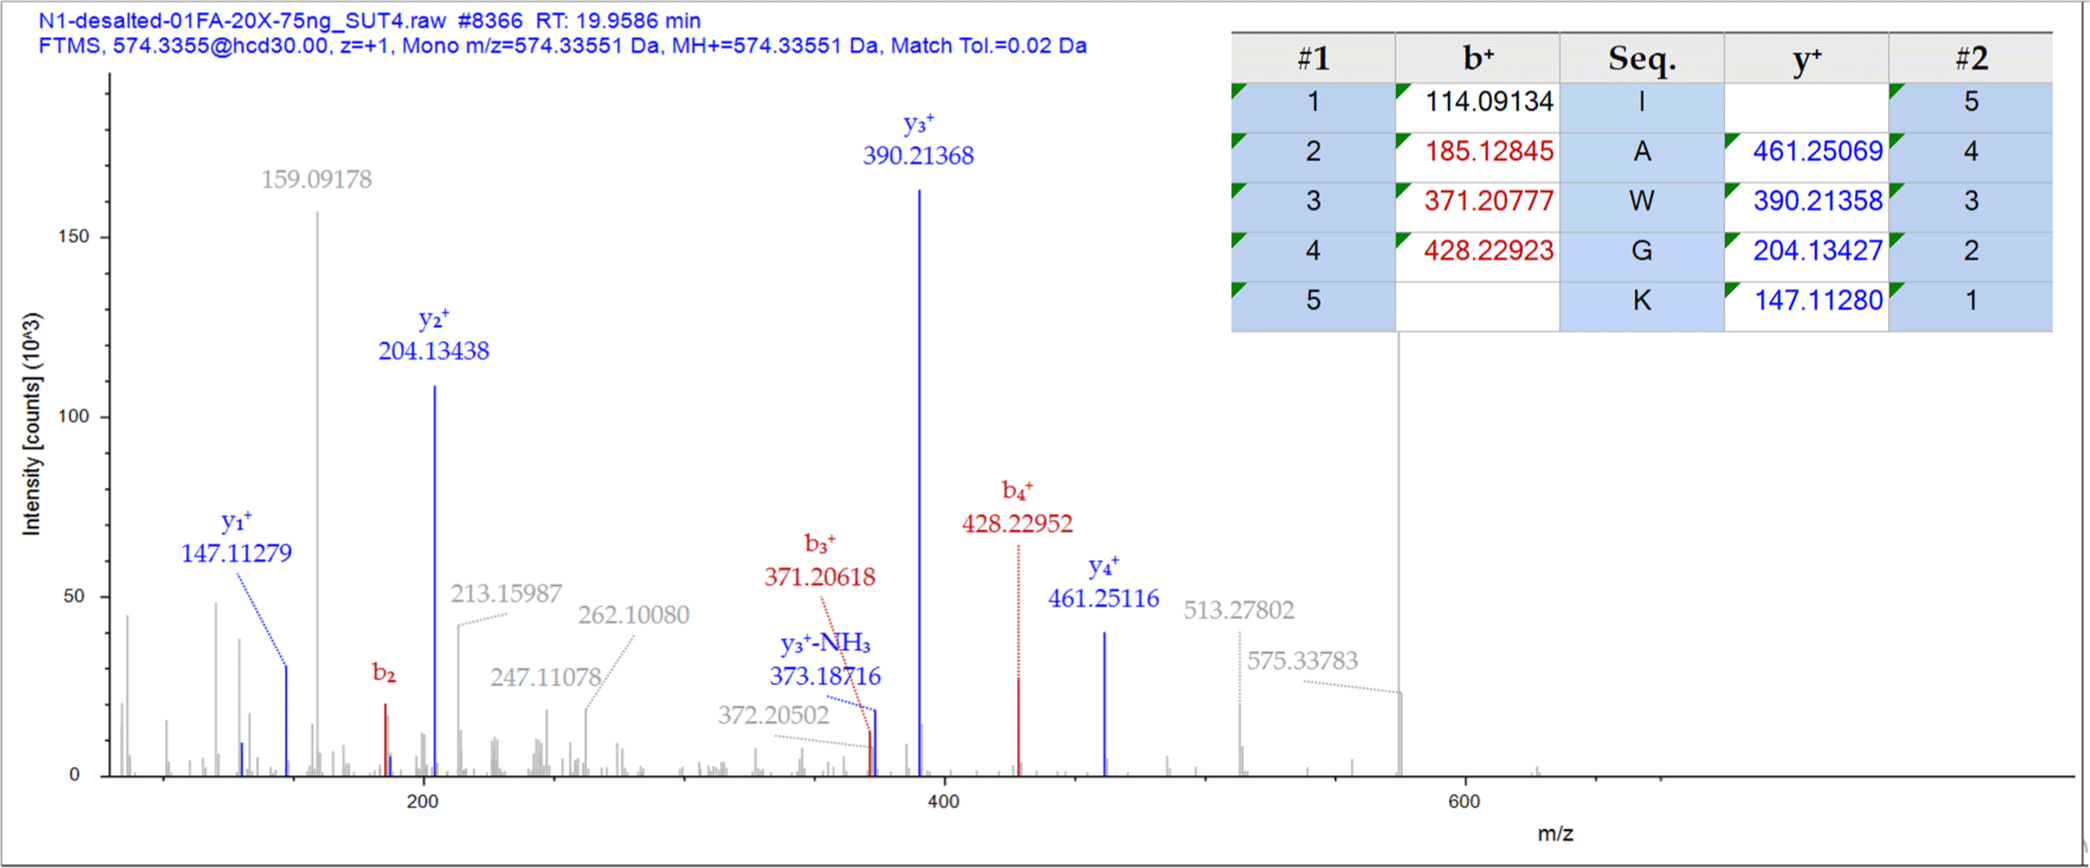Click the gray peak label 372.20502
The width and height of the screenshot is (2090, 868).
coord(773,715)
